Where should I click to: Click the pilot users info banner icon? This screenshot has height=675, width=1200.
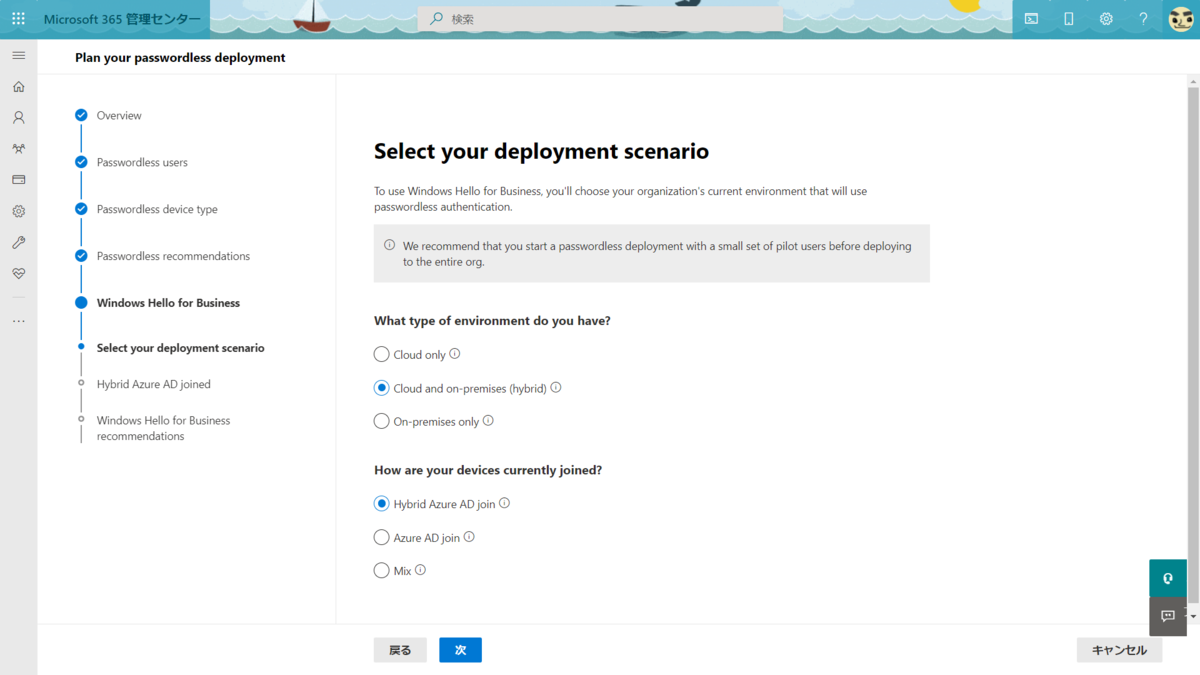pos(389,245)
